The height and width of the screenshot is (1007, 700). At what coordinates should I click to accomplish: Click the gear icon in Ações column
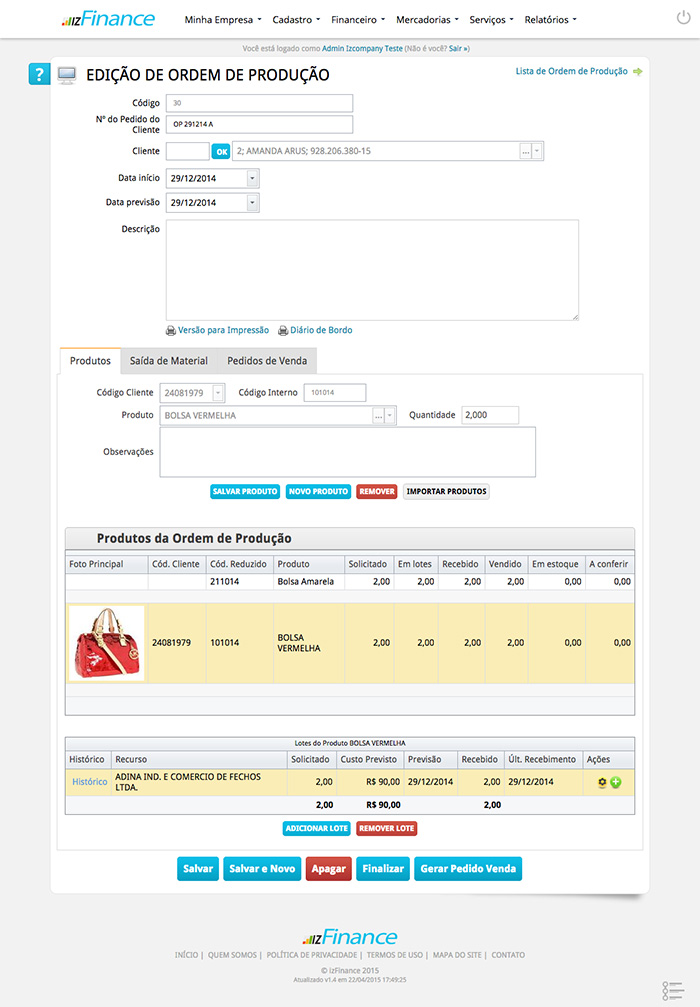pyautogui.click(x=602, y=782)
